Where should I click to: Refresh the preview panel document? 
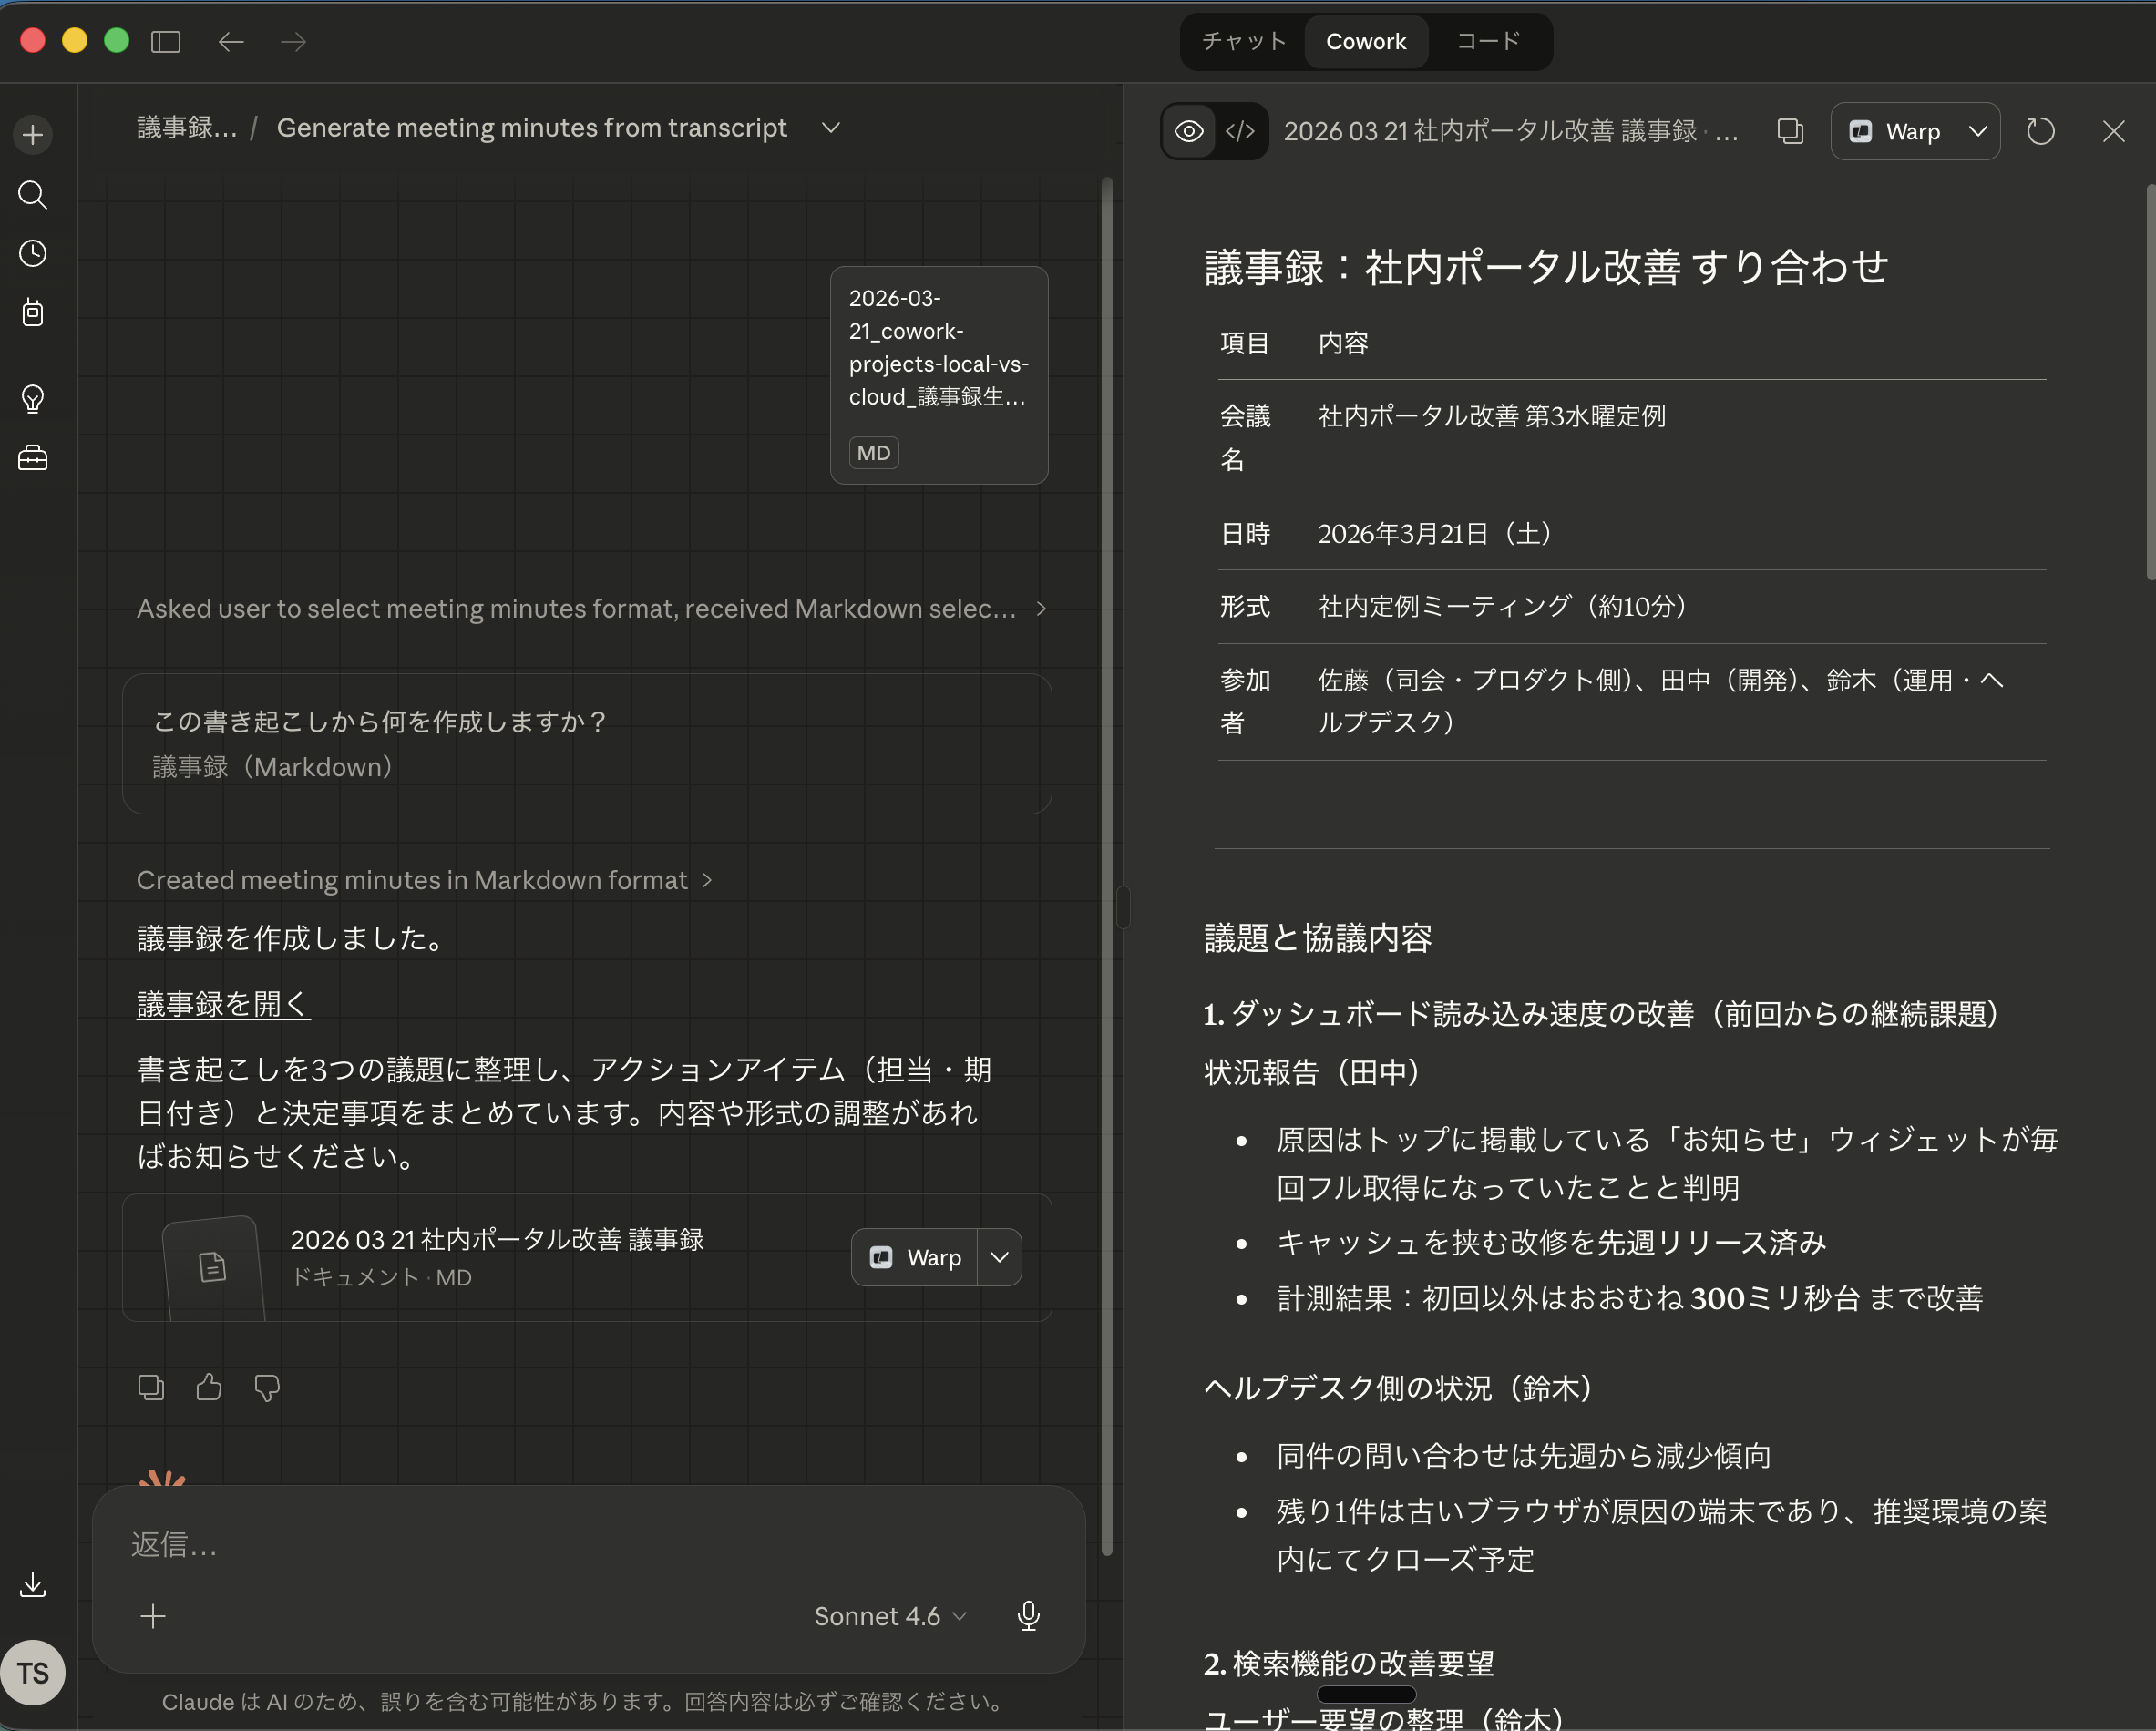[2040, 131]
